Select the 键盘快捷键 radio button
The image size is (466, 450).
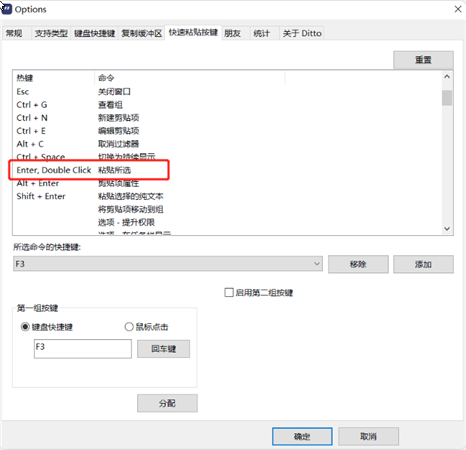25,327
